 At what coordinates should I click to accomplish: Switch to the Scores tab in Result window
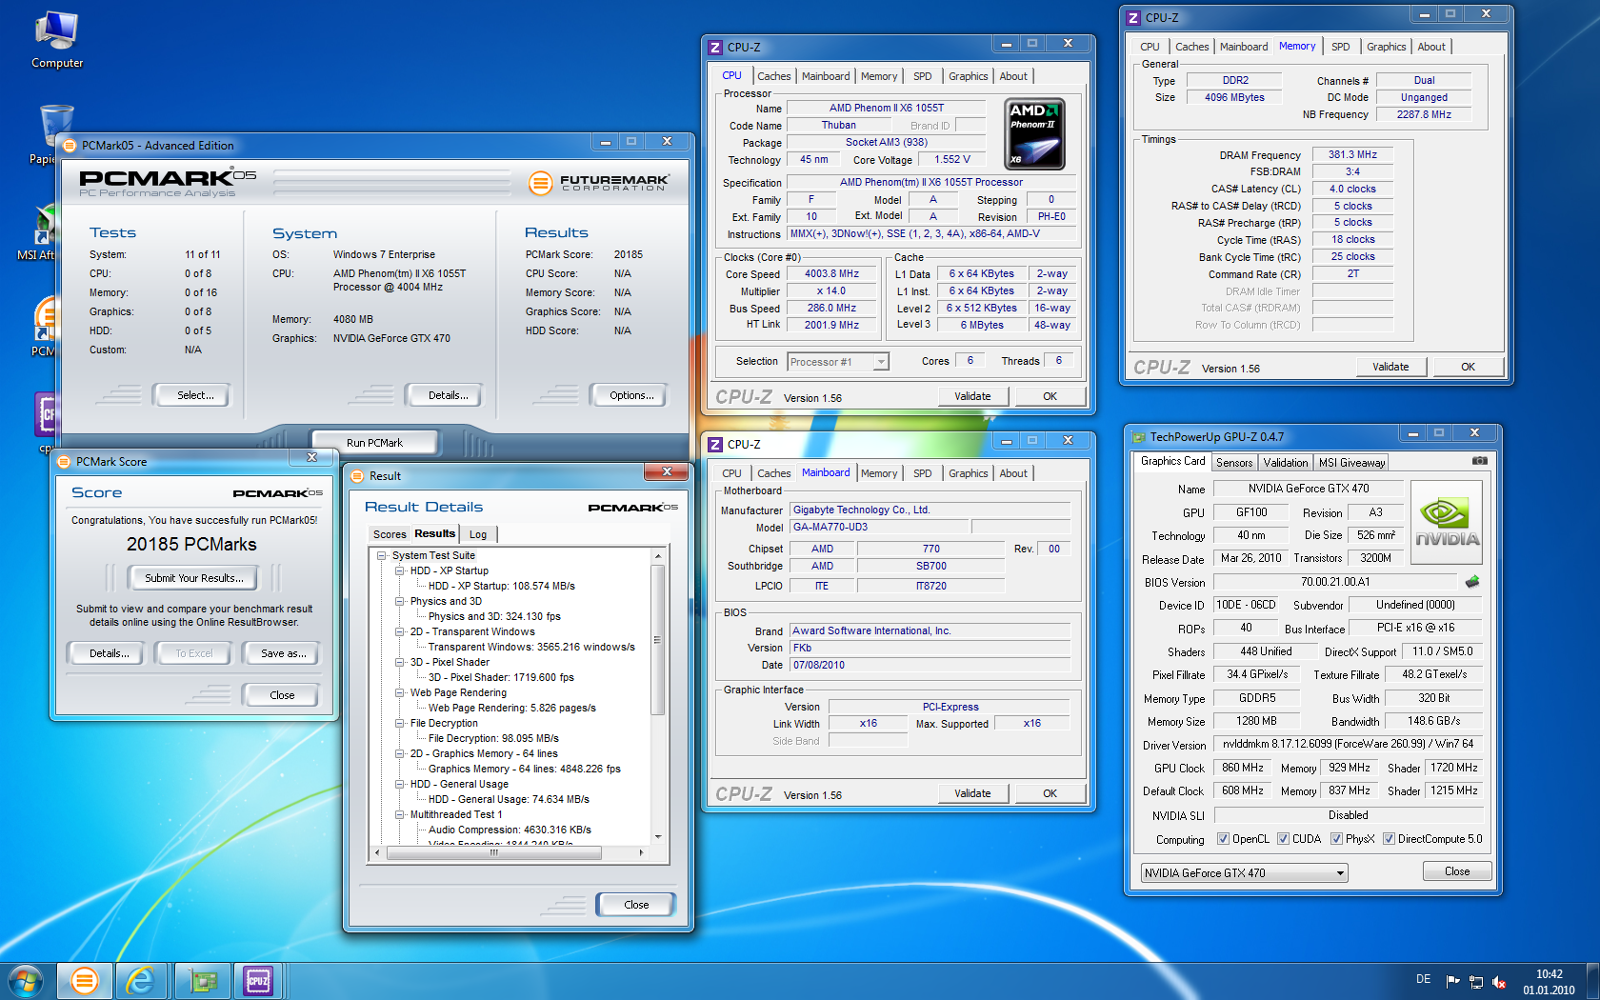coord(389,535)
